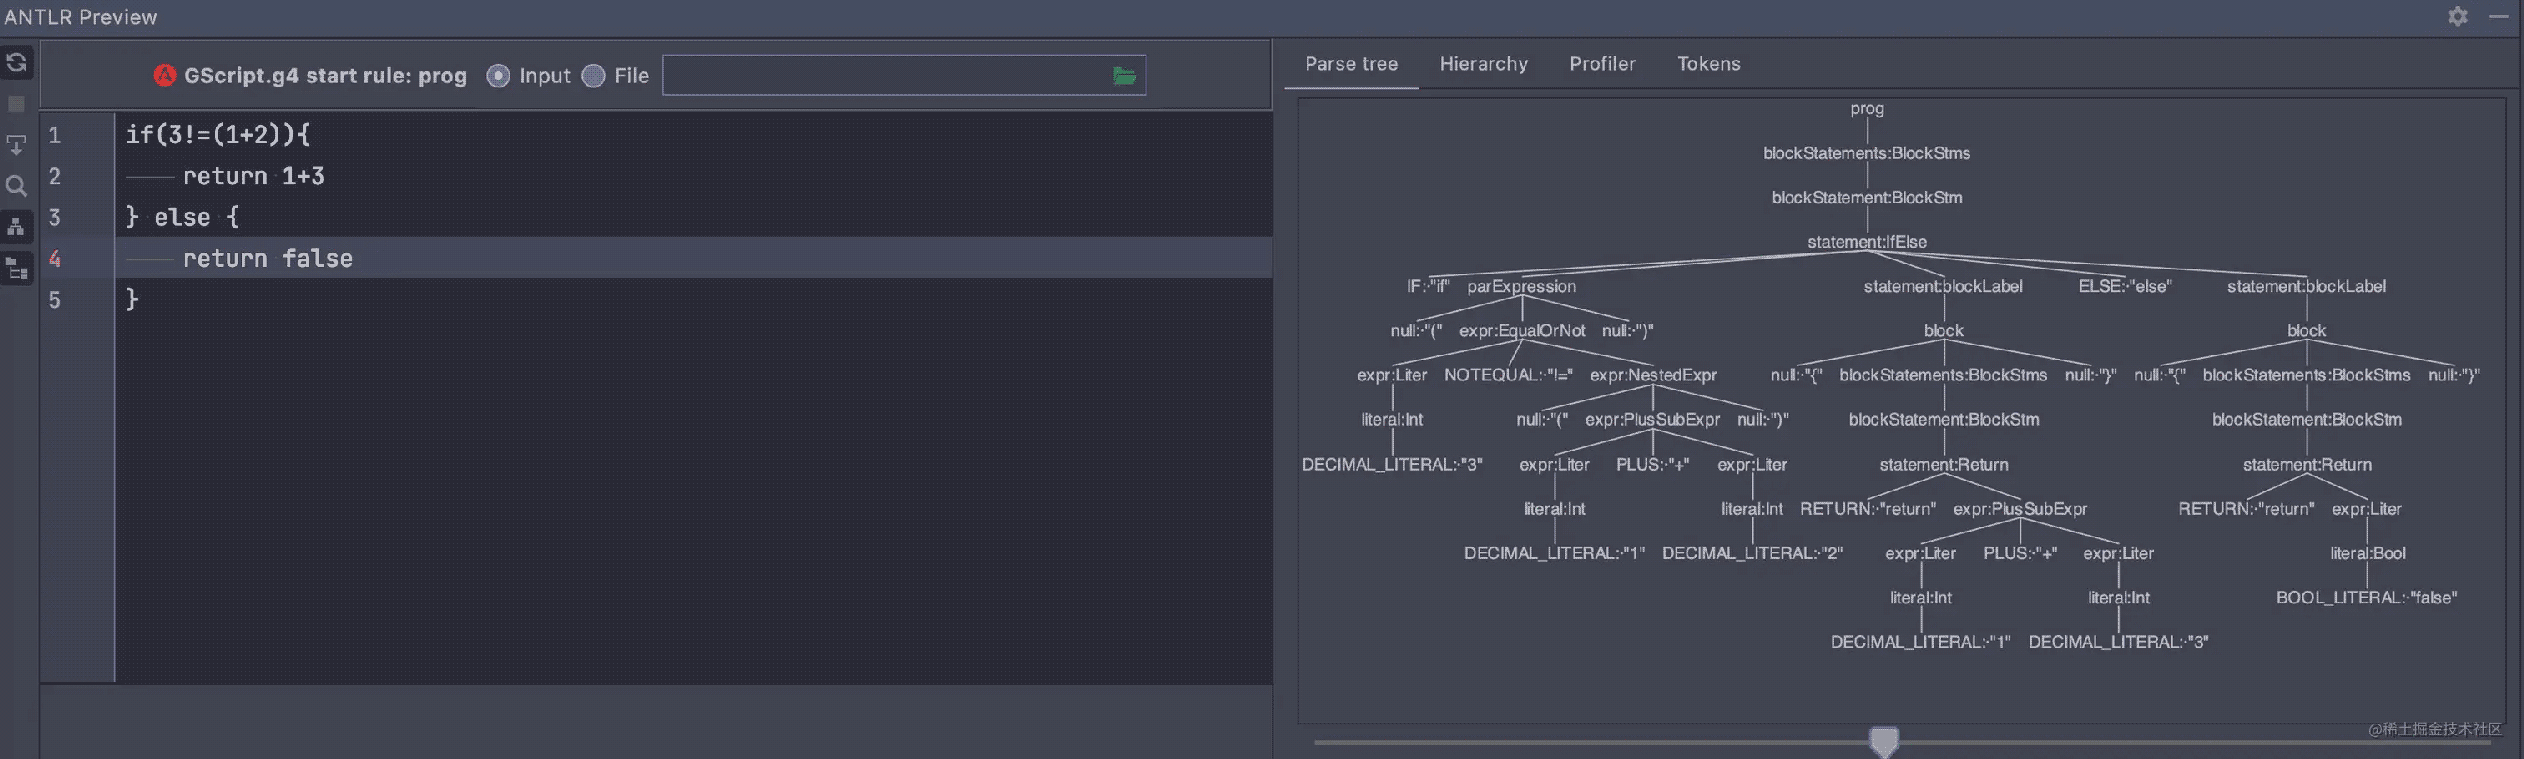This screenshot has height=759, width=2524.
Task: Click the green folder browse icon
Action: pyautogui.click(x=1124, y=76)
